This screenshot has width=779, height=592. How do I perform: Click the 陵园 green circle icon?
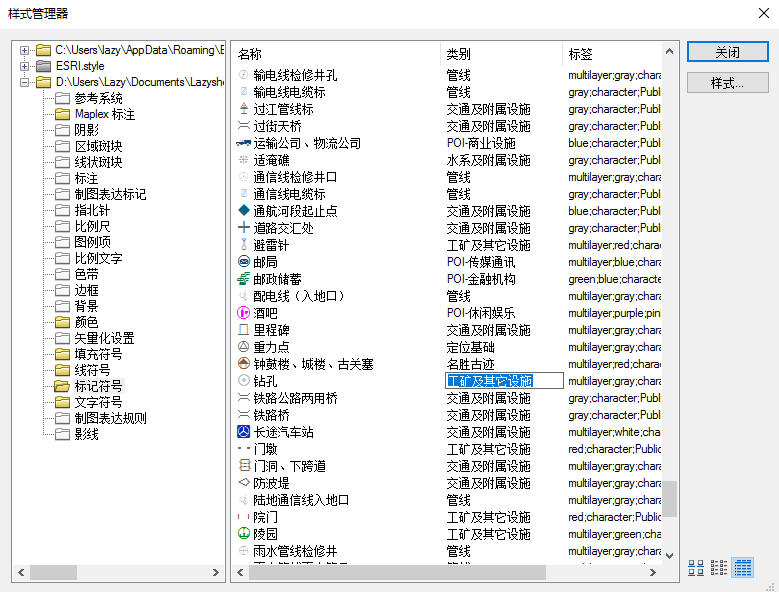243,533
